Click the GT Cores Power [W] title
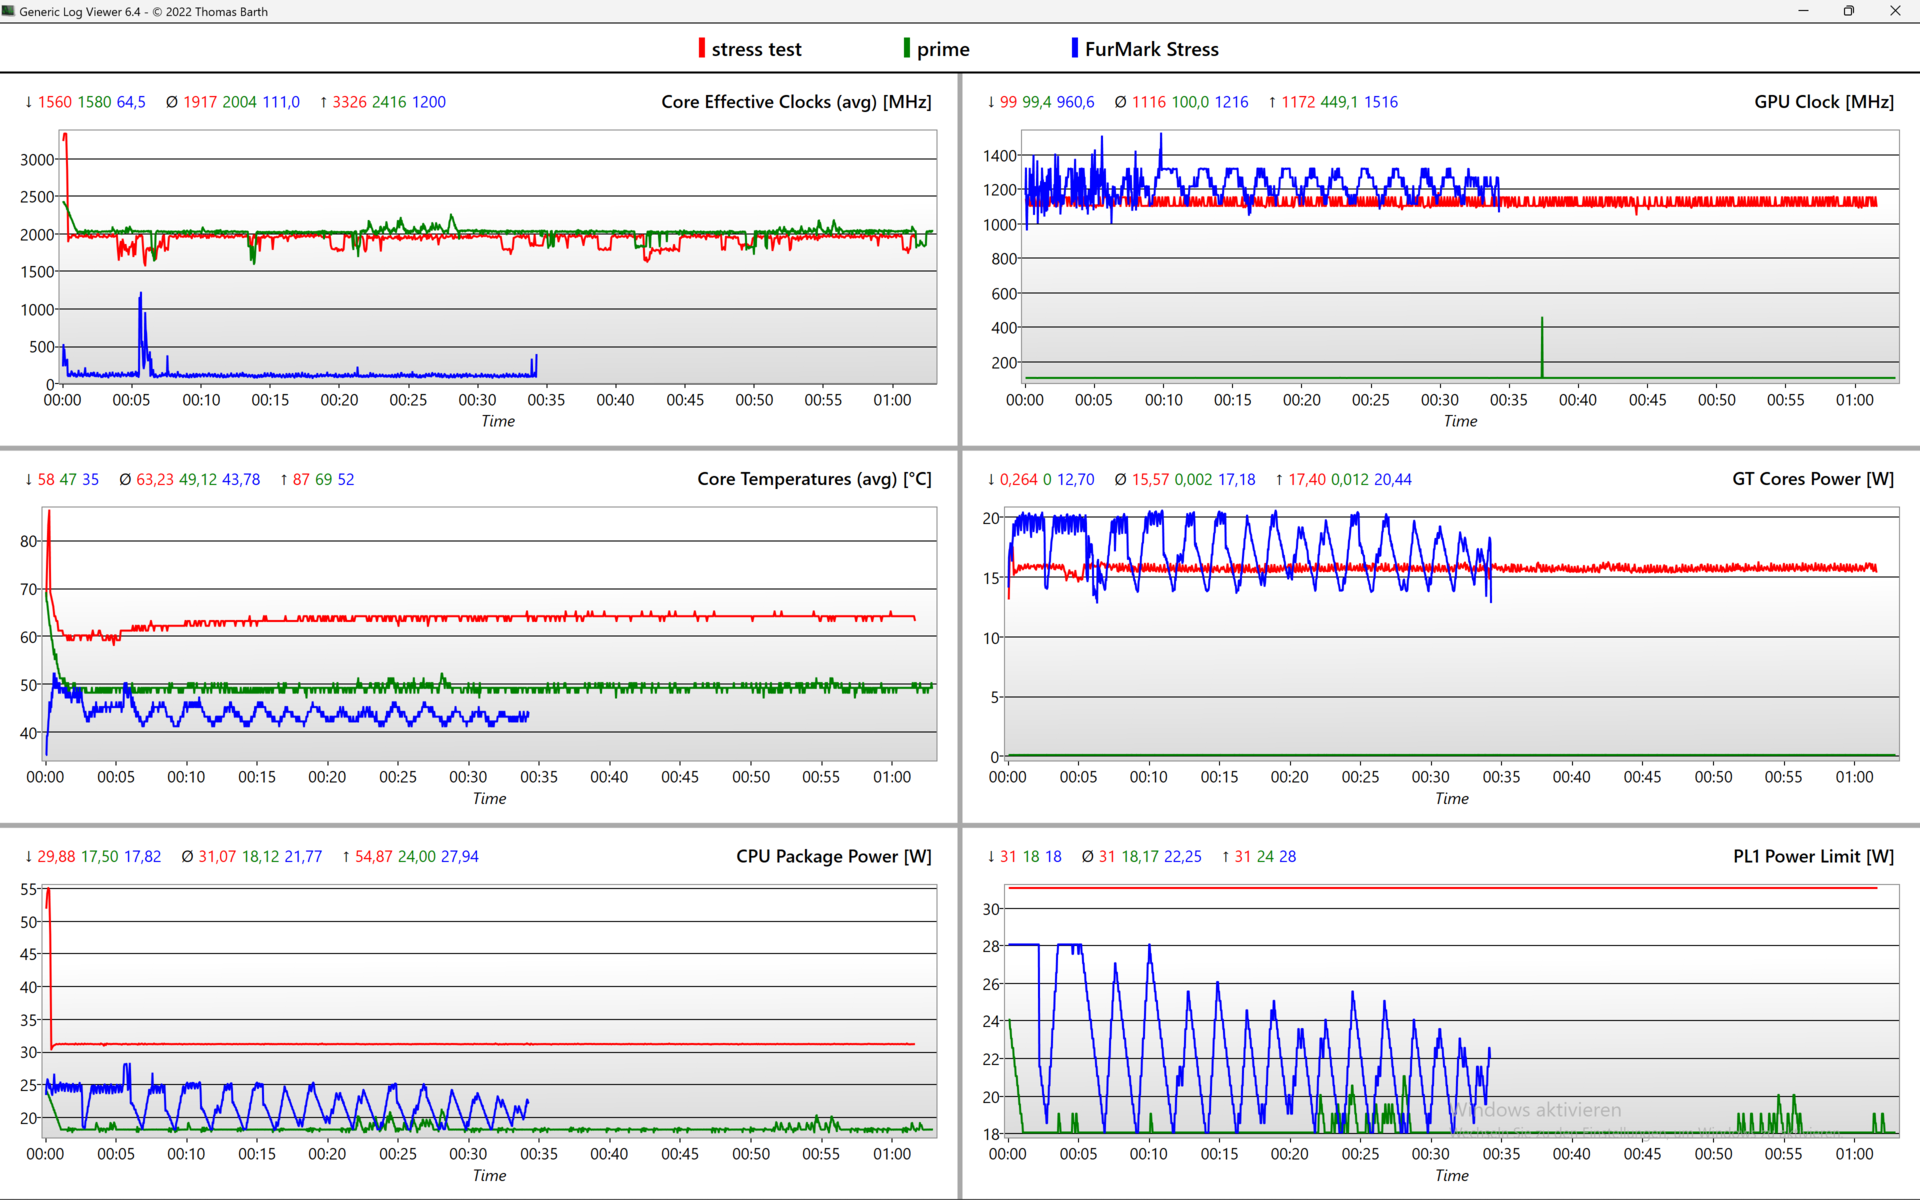 pos(1812,479)
